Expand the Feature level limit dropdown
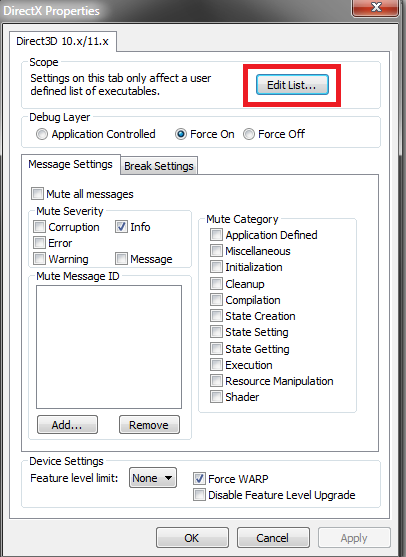The height and width of the screenshot is (557, 406). pyautogui.click(x=153, y=478)
